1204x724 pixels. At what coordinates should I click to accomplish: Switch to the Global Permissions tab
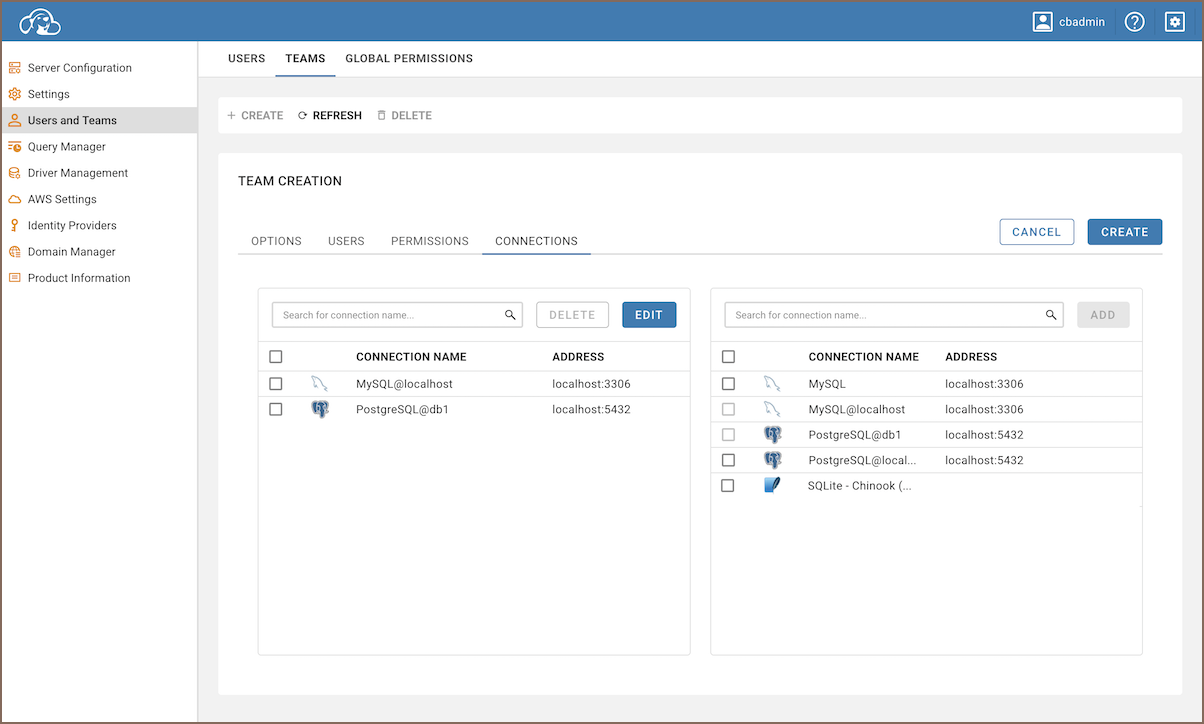click(x=409, y=59)
